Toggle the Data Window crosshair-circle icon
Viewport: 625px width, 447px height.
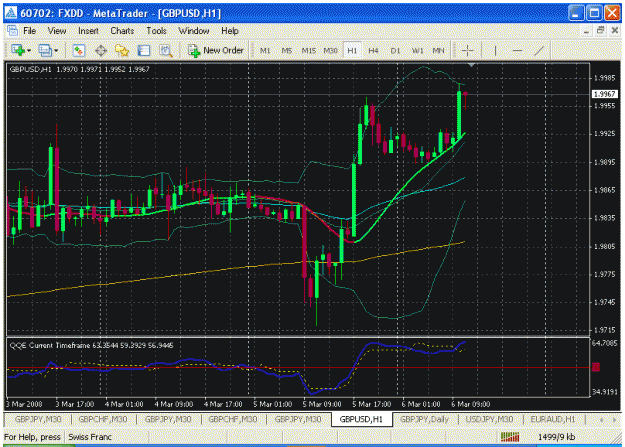101,50
